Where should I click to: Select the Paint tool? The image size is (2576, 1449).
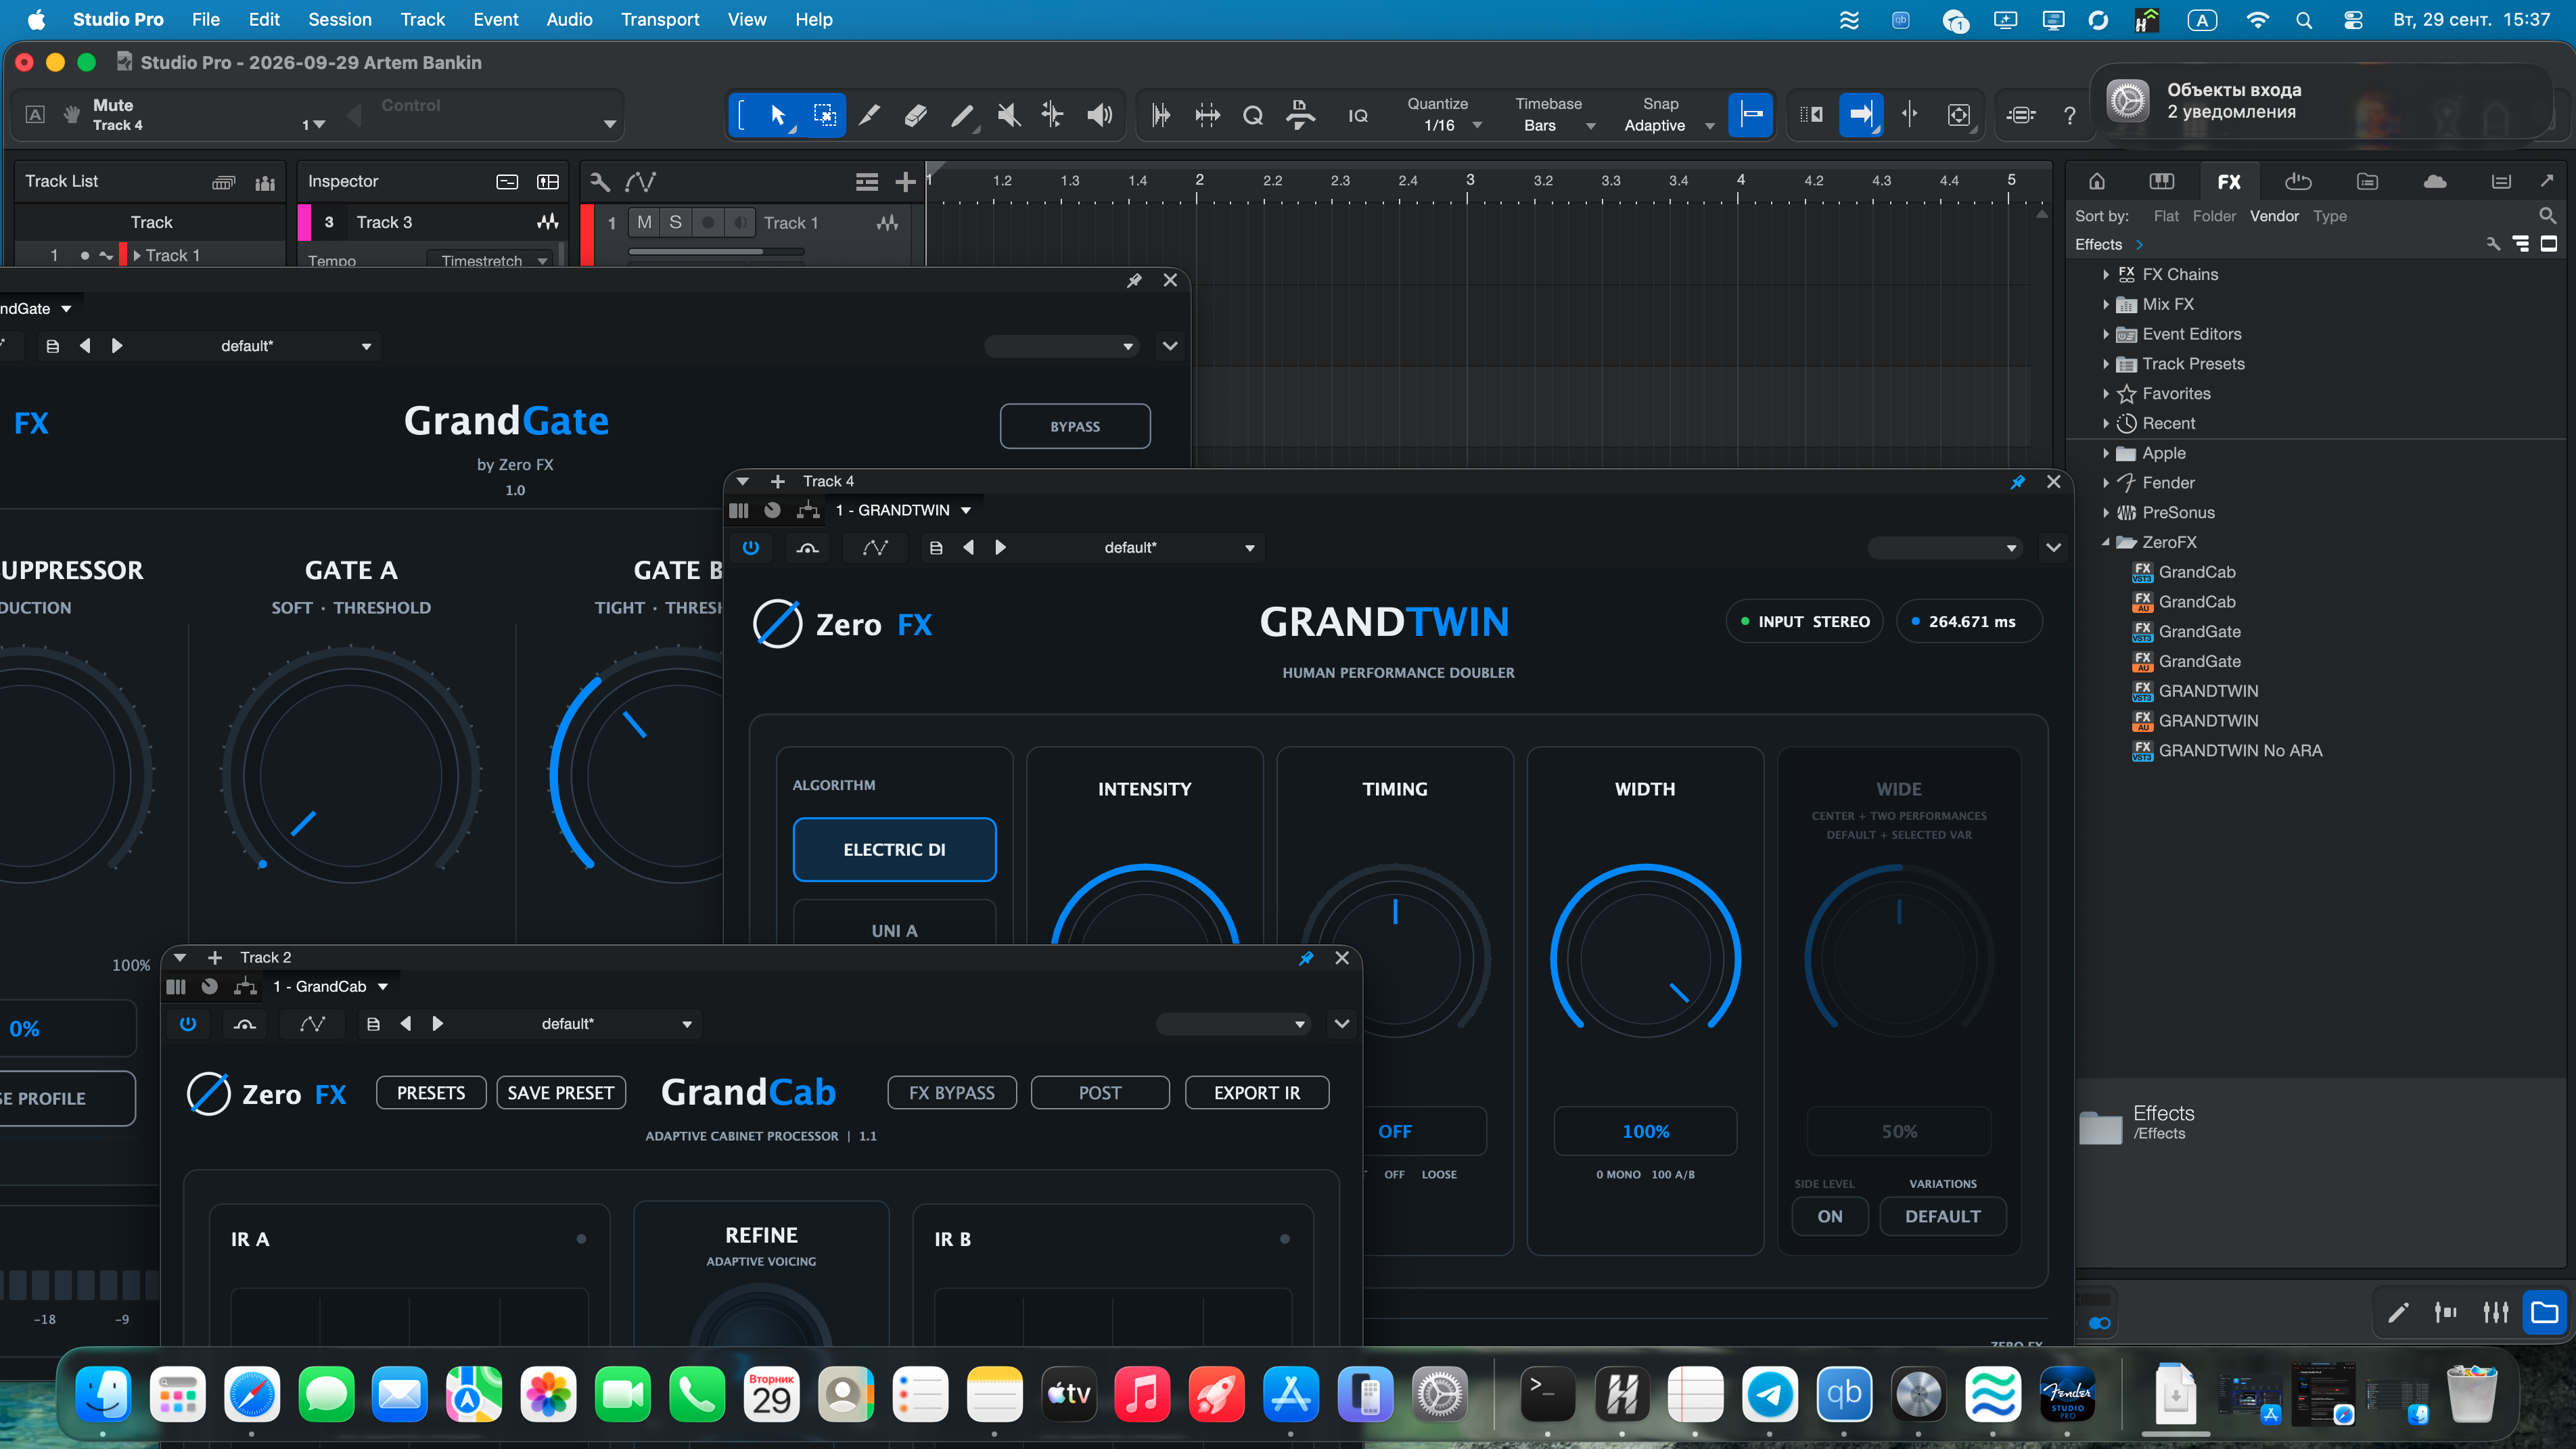[962, 115]
